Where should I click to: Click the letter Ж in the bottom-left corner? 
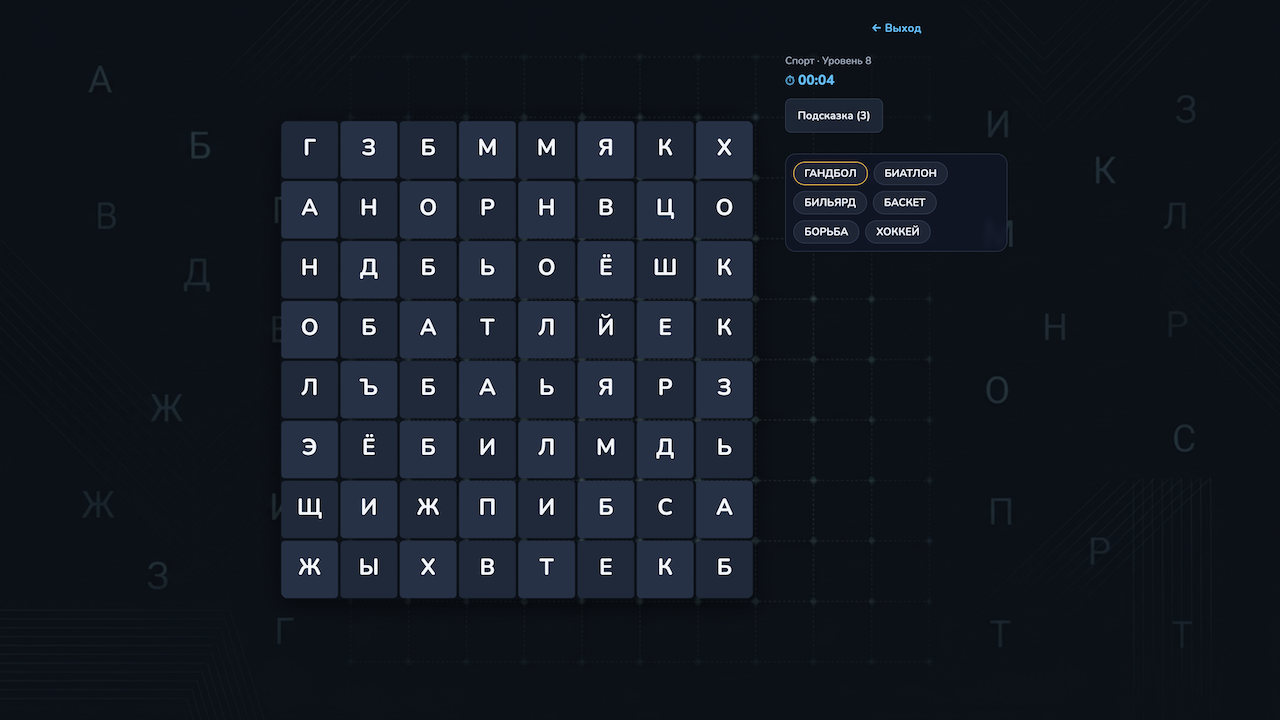(309, 568)
